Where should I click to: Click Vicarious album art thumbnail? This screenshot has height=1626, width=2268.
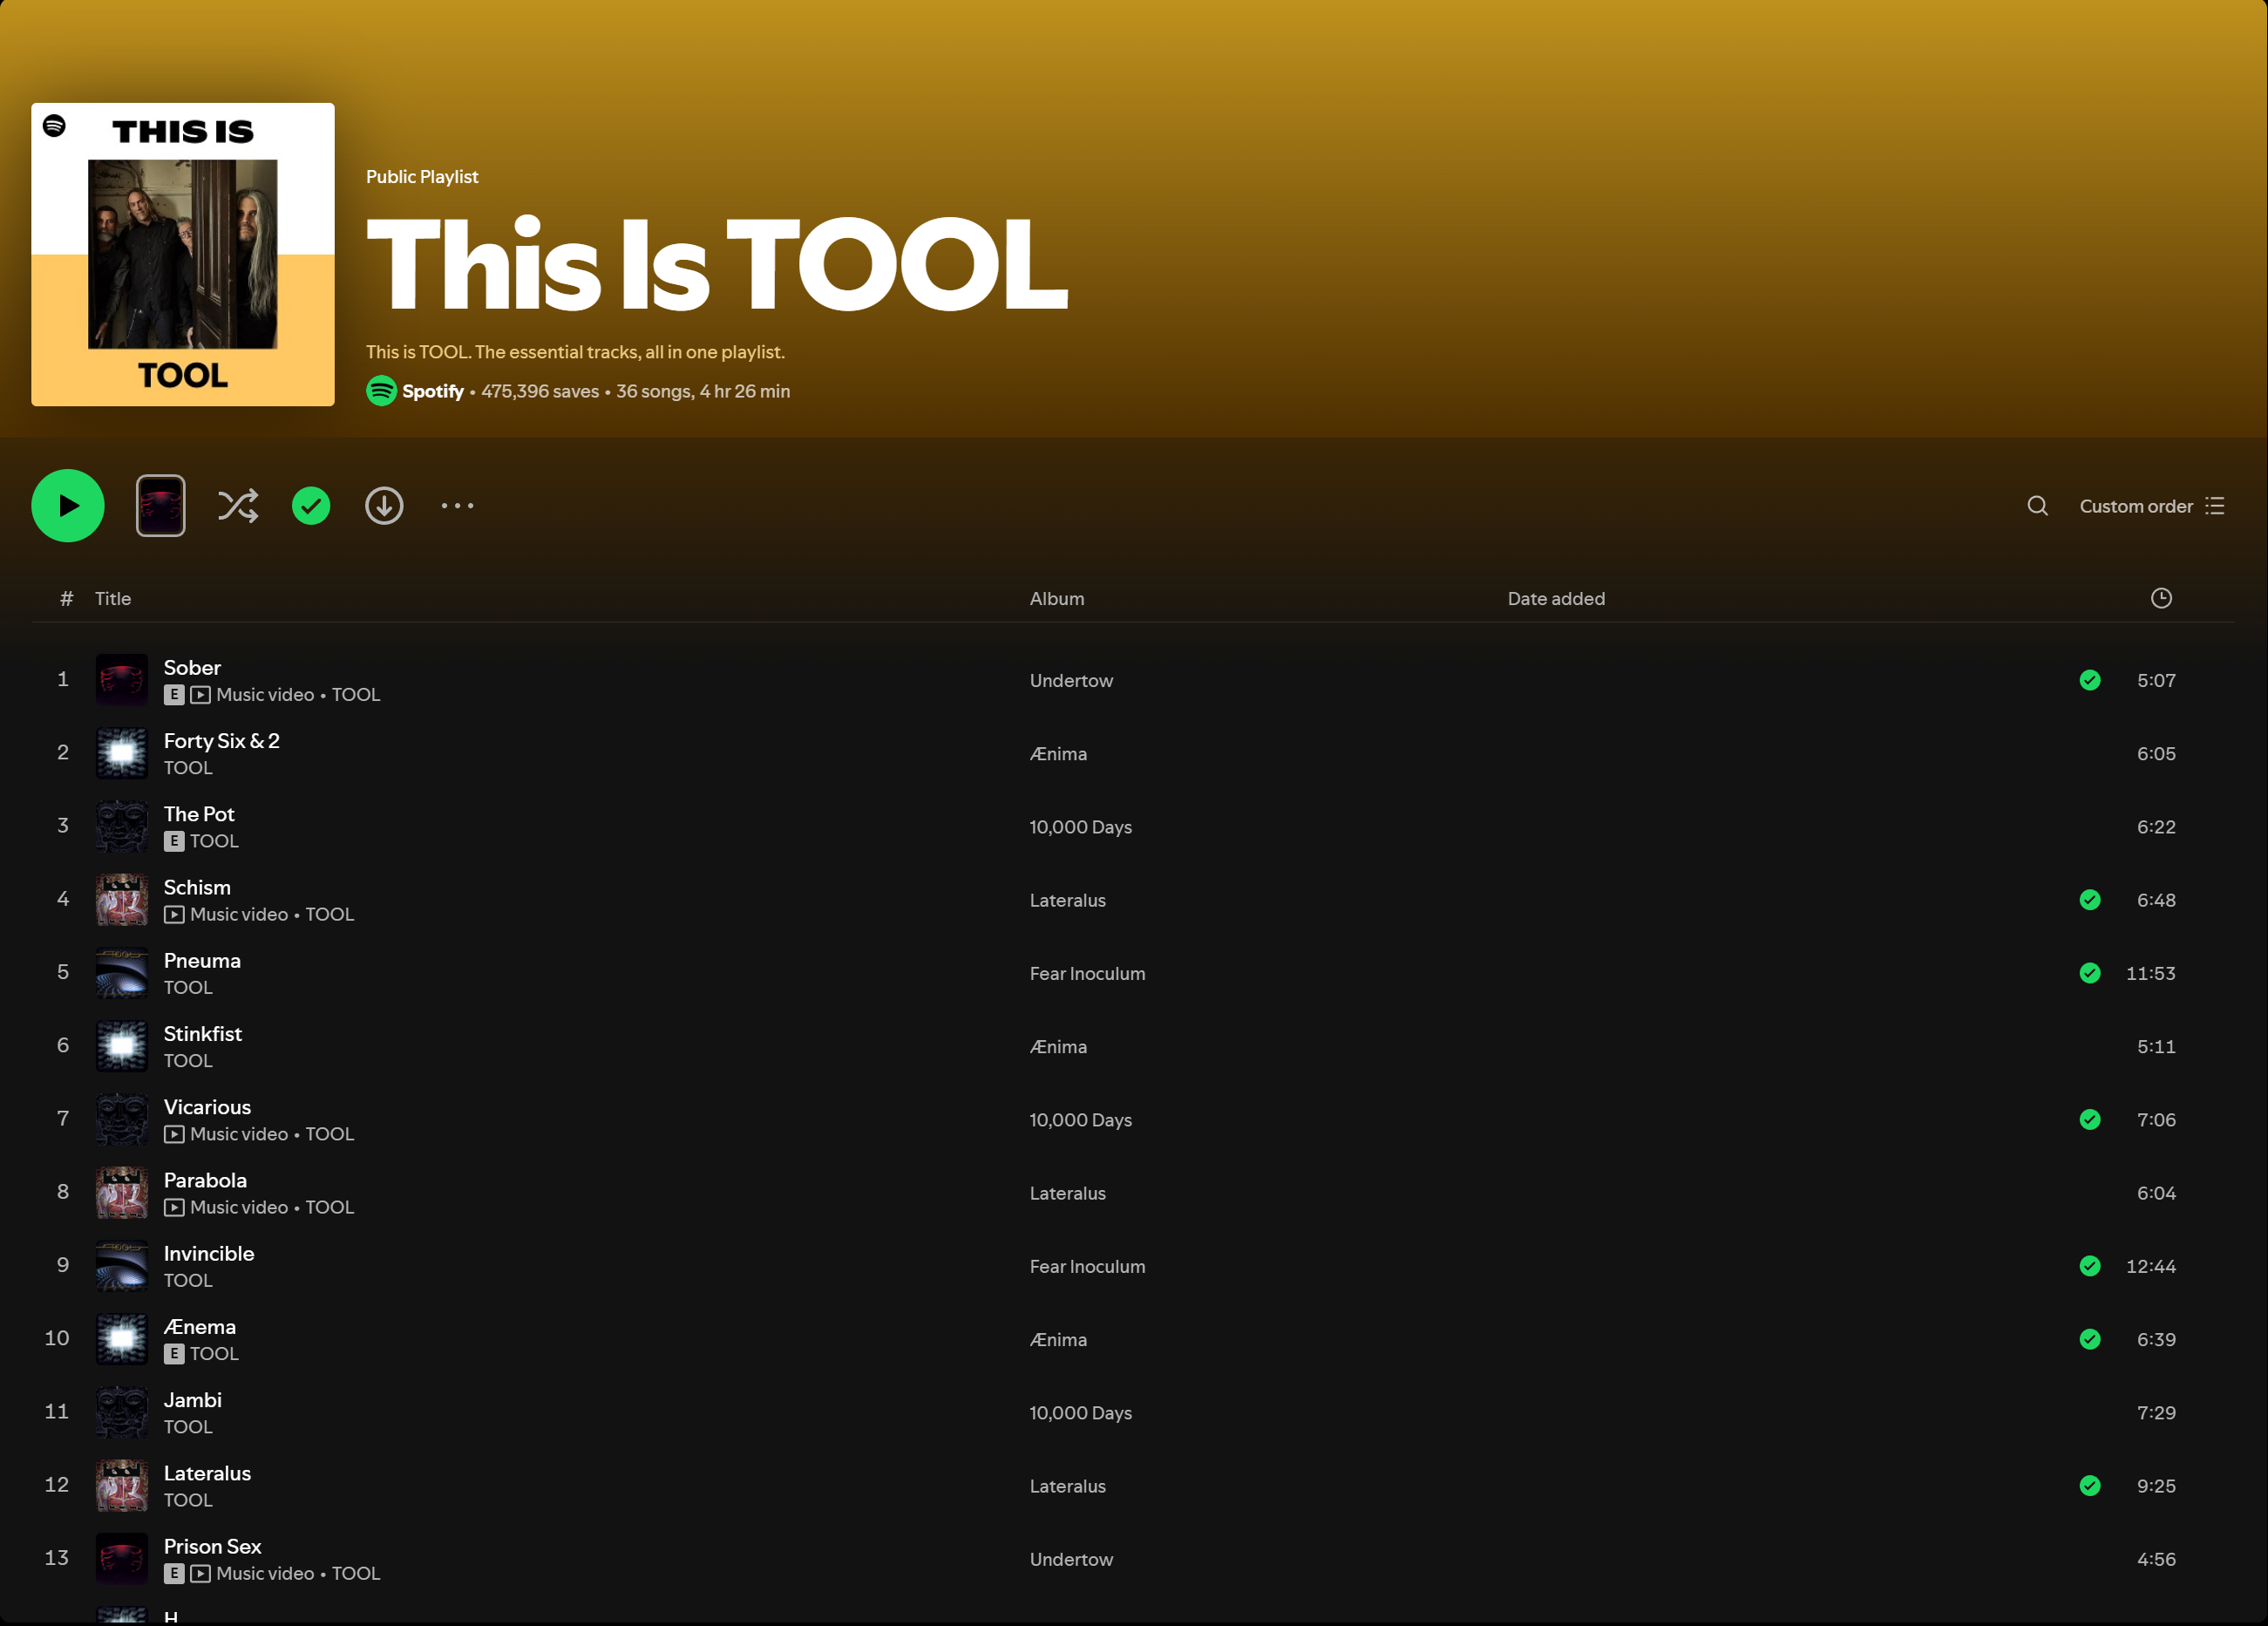122,1120
